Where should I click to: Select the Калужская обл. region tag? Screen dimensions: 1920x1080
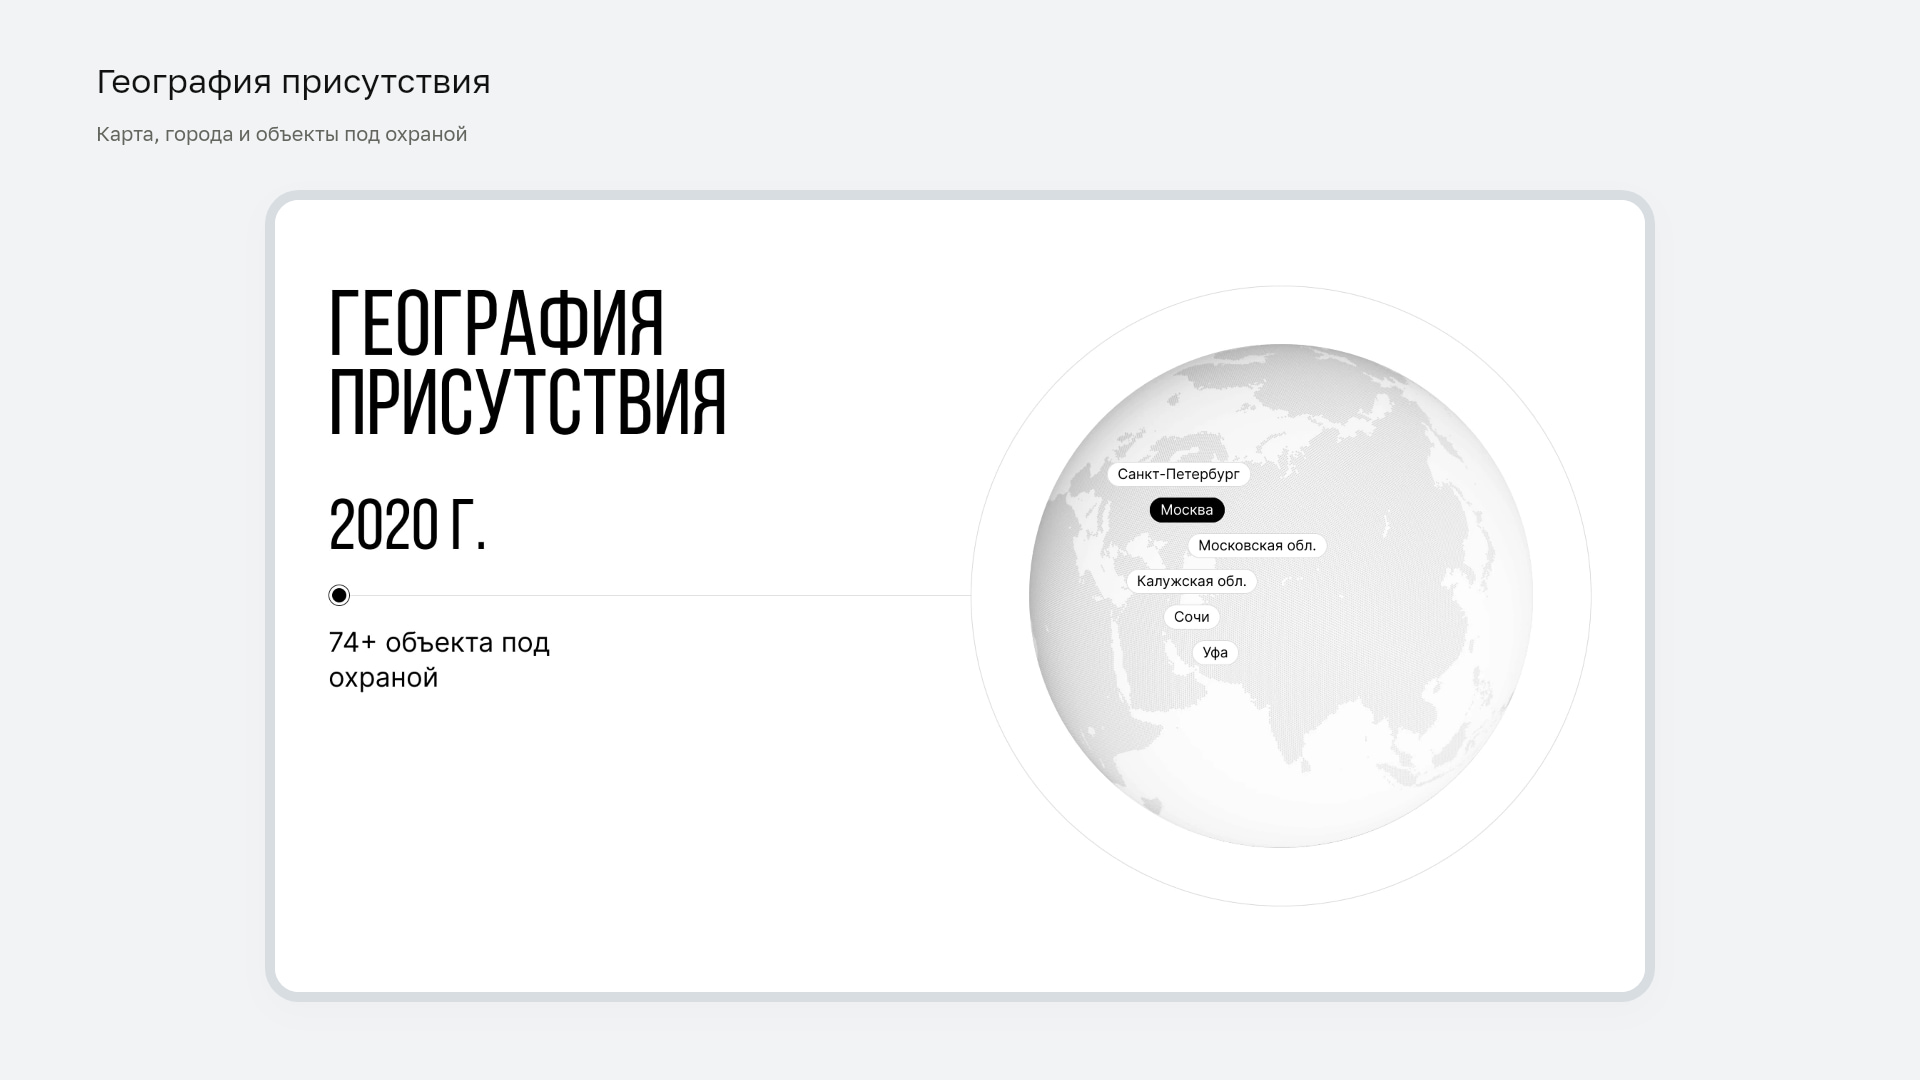(1192, 581)
